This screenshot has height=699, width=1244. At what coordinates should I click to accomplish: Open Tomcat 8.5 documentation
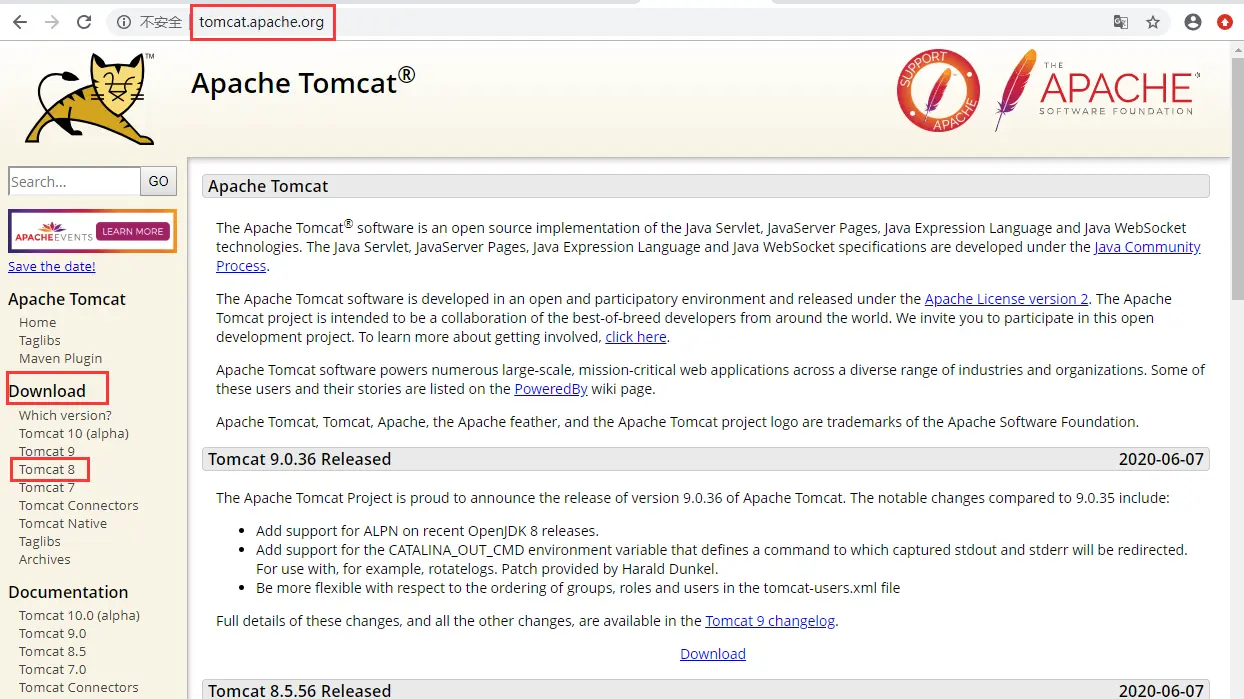pos(53,651)
